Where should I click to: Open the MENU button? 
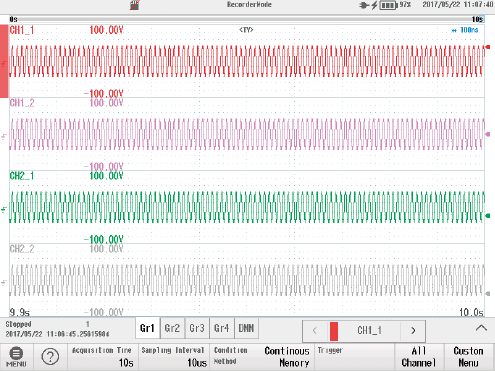coord(16,357)
